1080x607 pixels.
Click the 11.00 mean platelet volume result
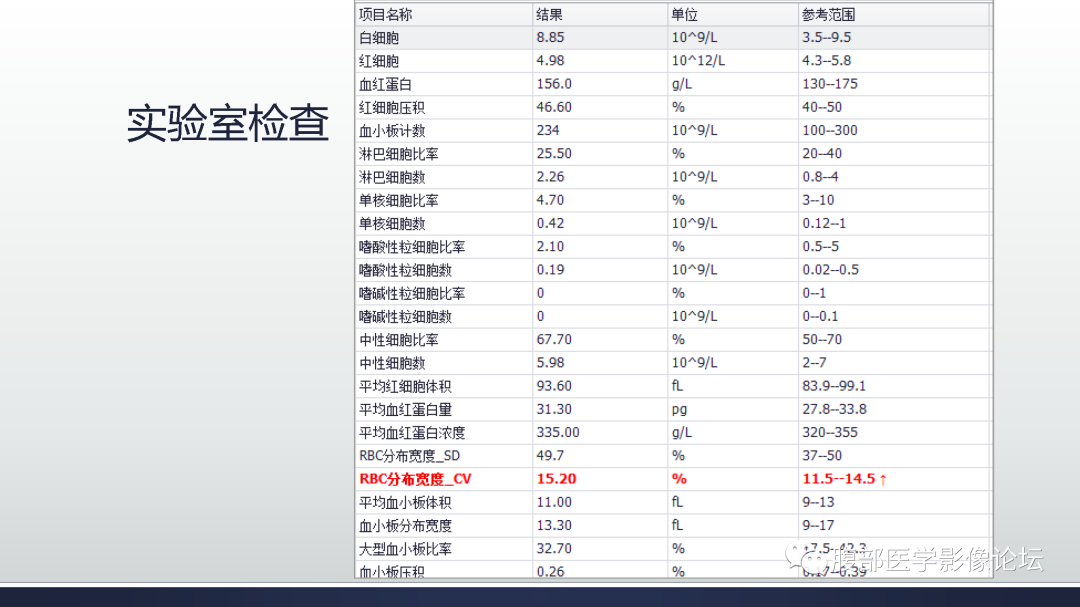[554, 502]
